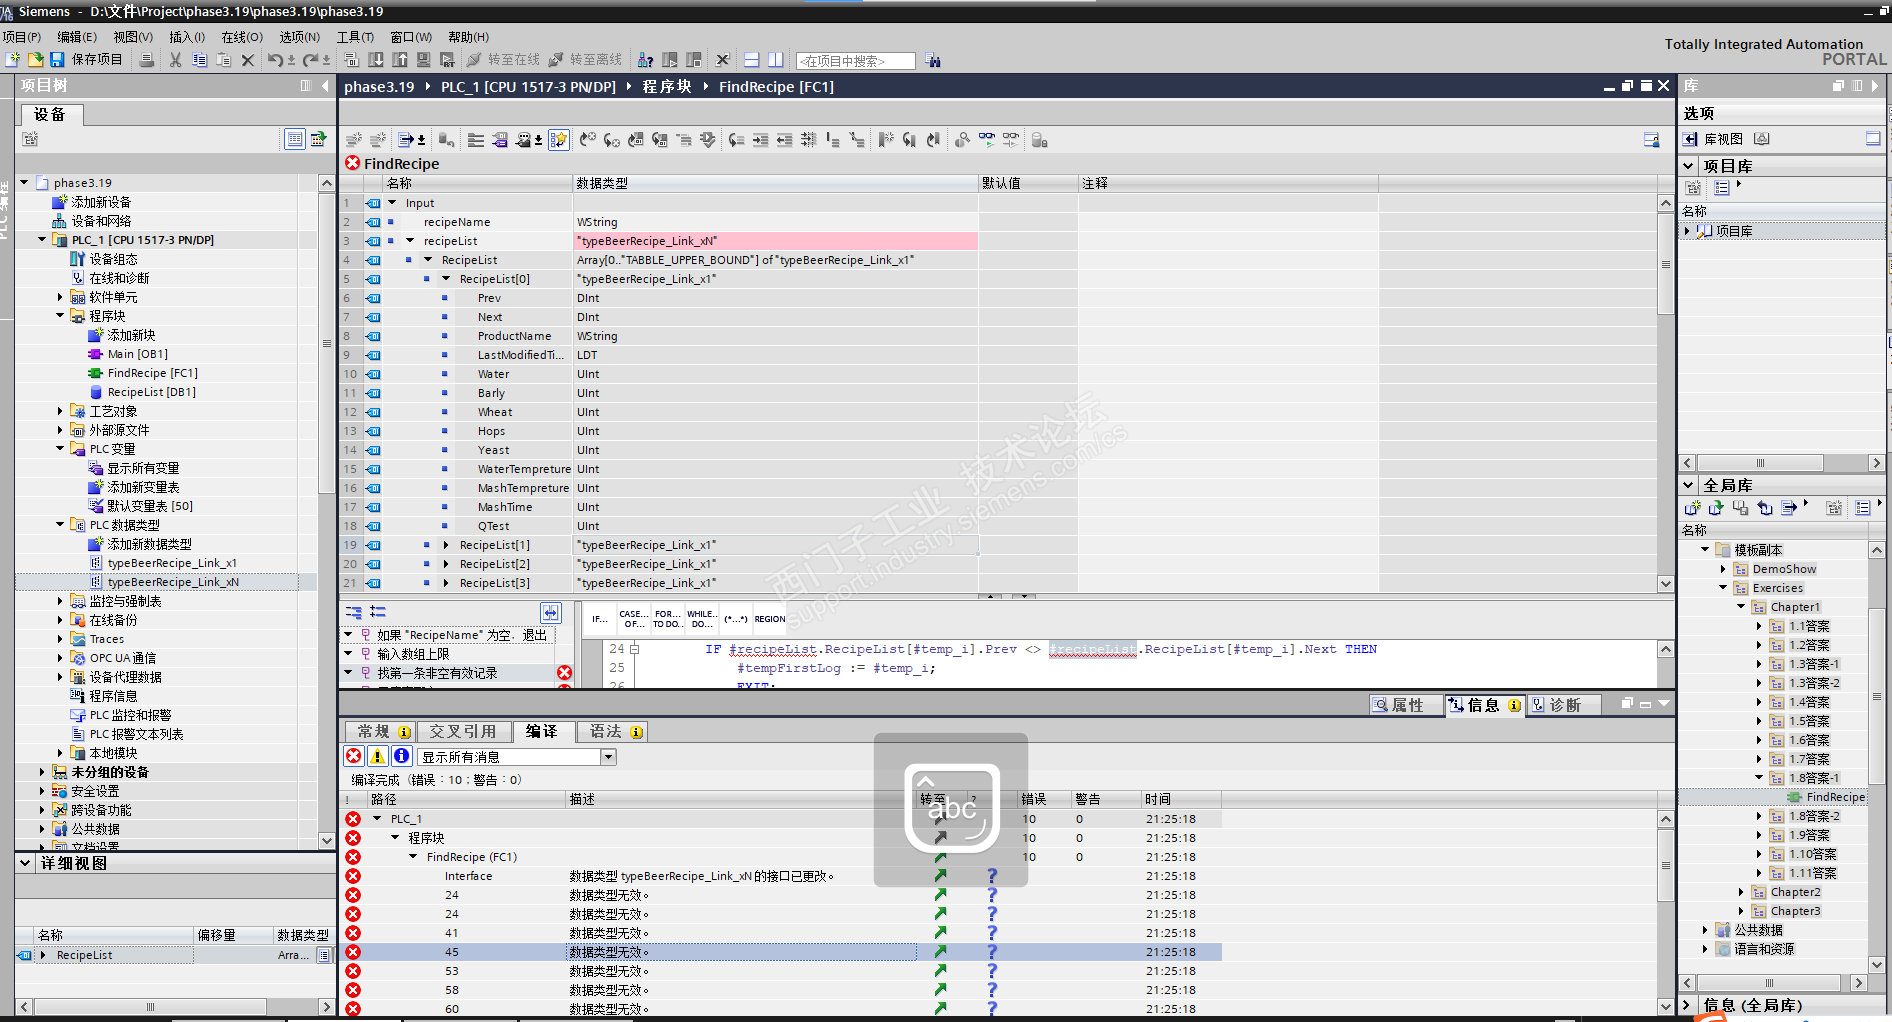Viewport: 1892px width, 1022px height.
Task: Click the monitoring on/off glasses icon
Action: (x=987, y=140)
